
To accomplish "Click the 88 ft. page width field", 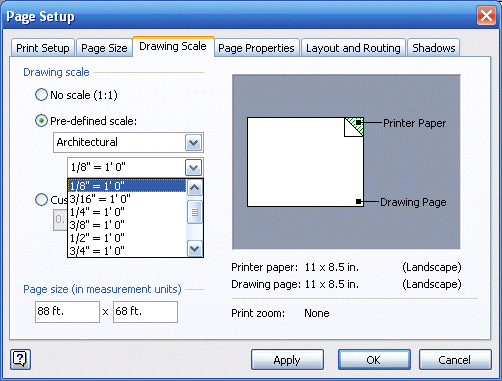I will click(67, 312).
